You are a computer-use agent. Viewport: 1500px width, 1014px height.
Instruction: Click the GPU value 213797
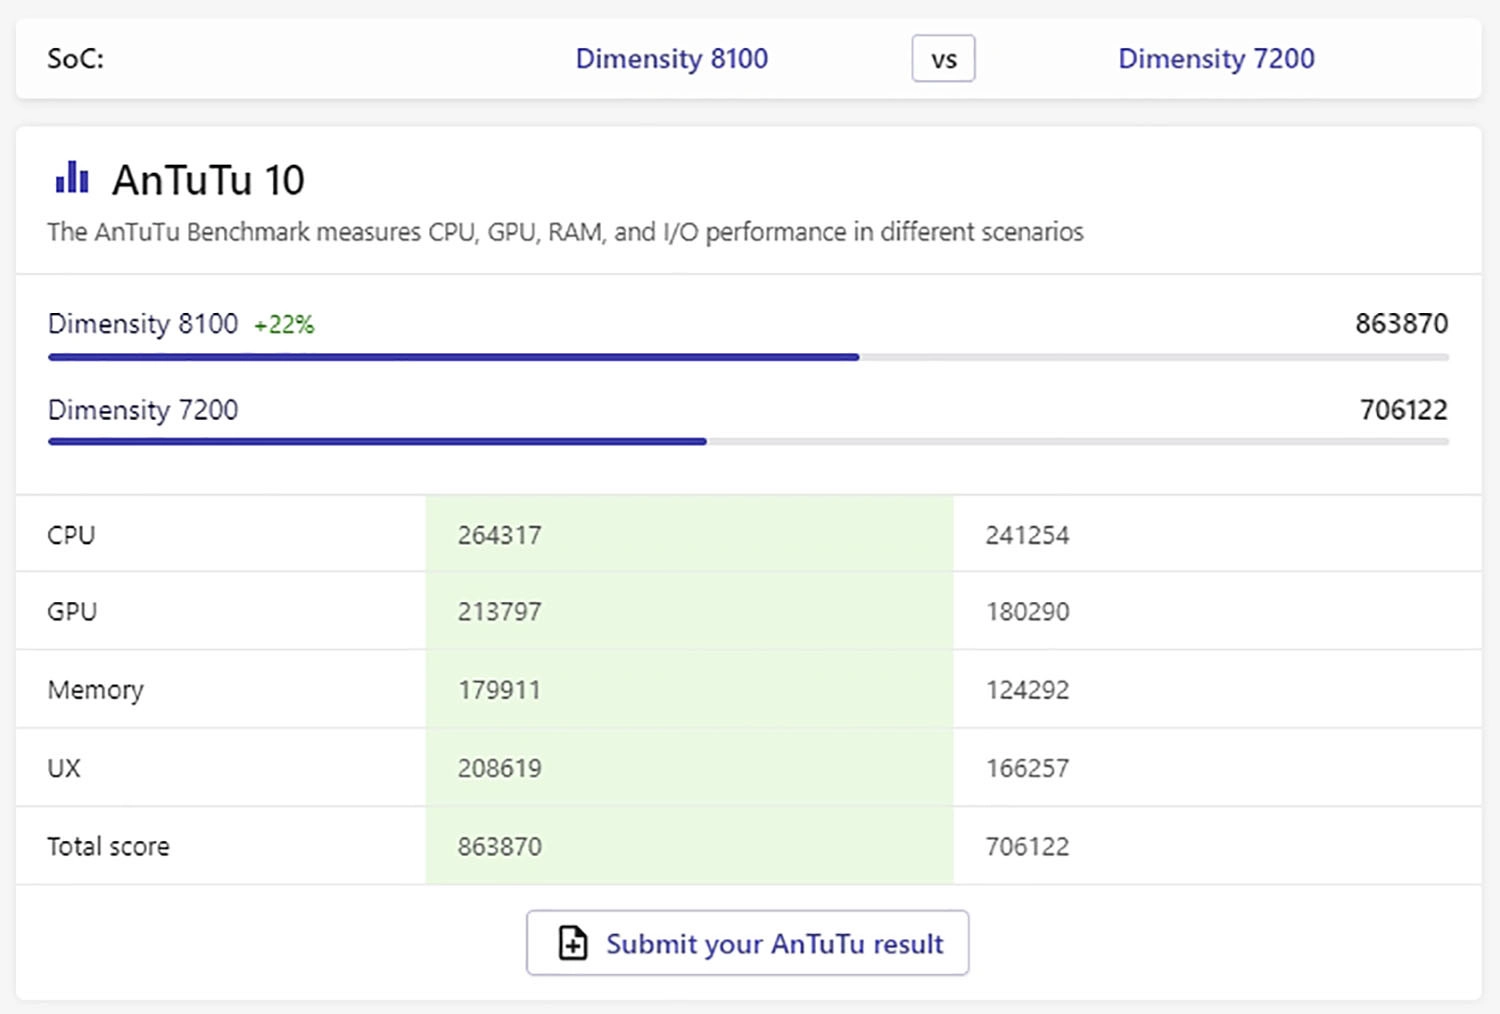click(x=499, y=611)
